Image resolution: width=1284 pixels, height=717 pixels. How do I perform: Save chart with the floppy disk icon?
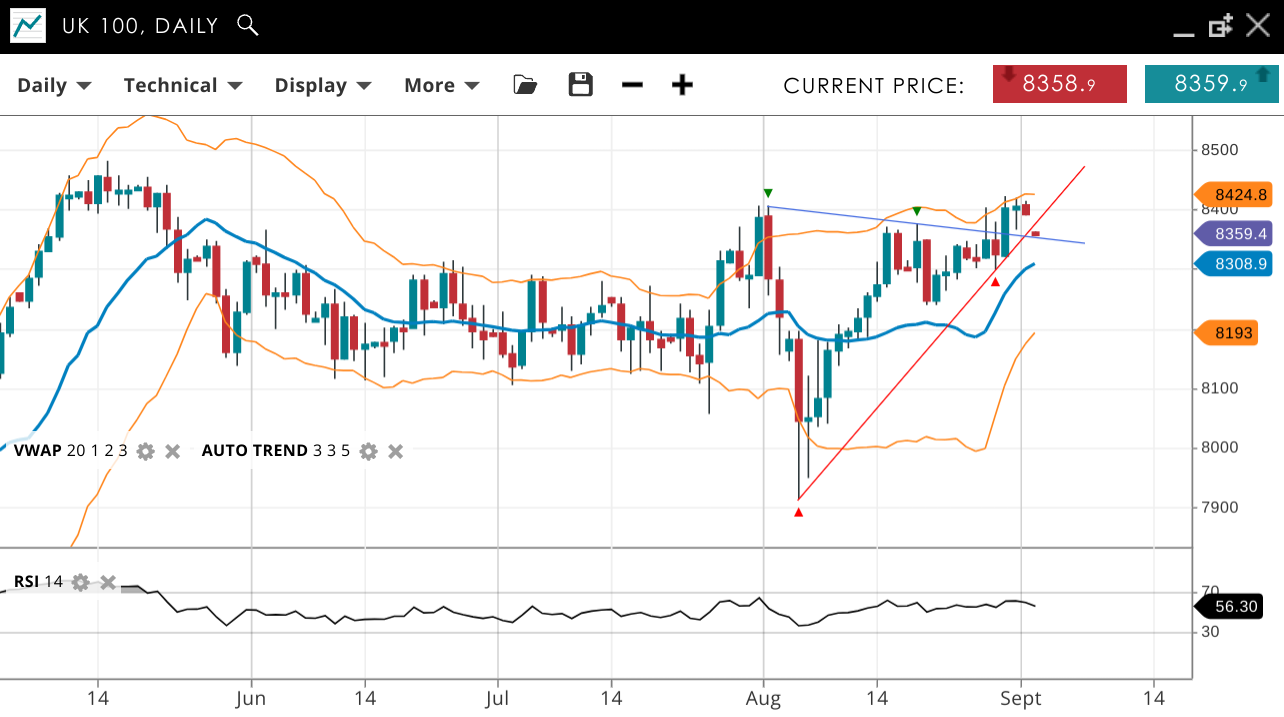(580, 85)
